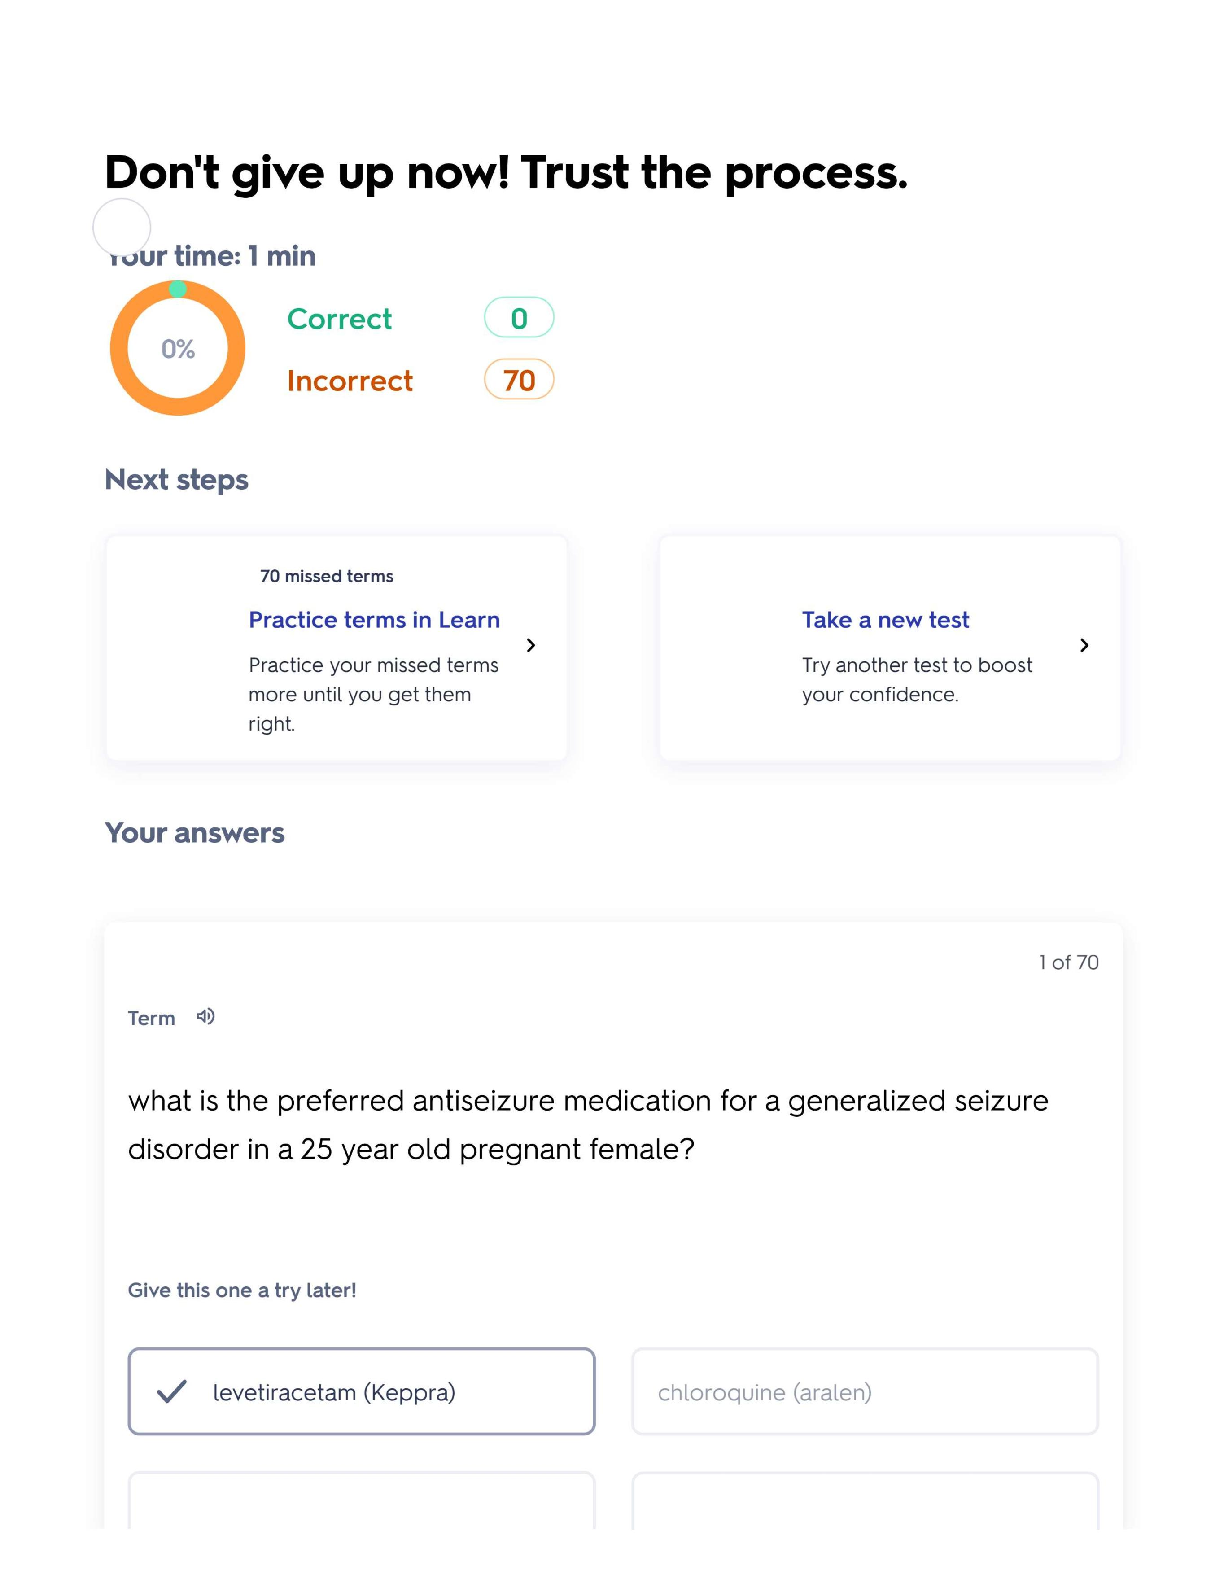
Task: Click the 0% donut progress chart
Action: point(177,349)
